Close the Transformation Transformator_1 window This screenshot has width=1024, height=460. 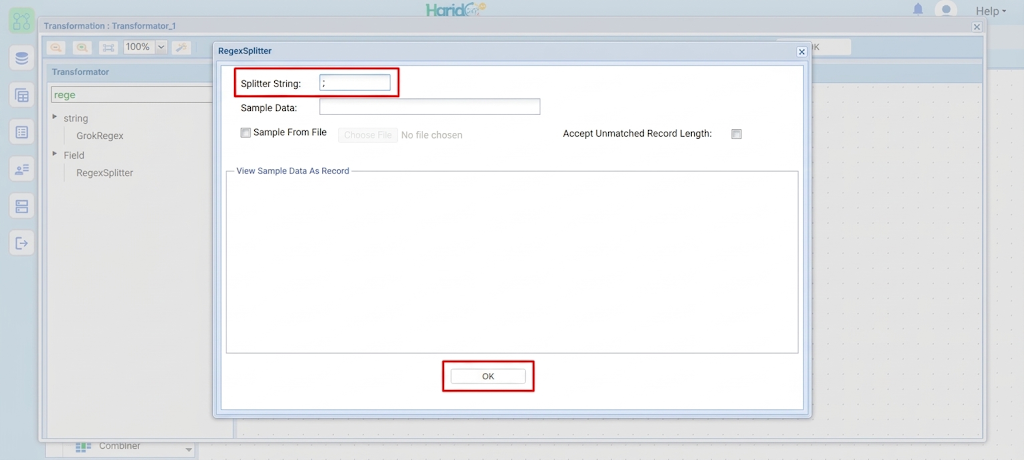tap(976, 27)
